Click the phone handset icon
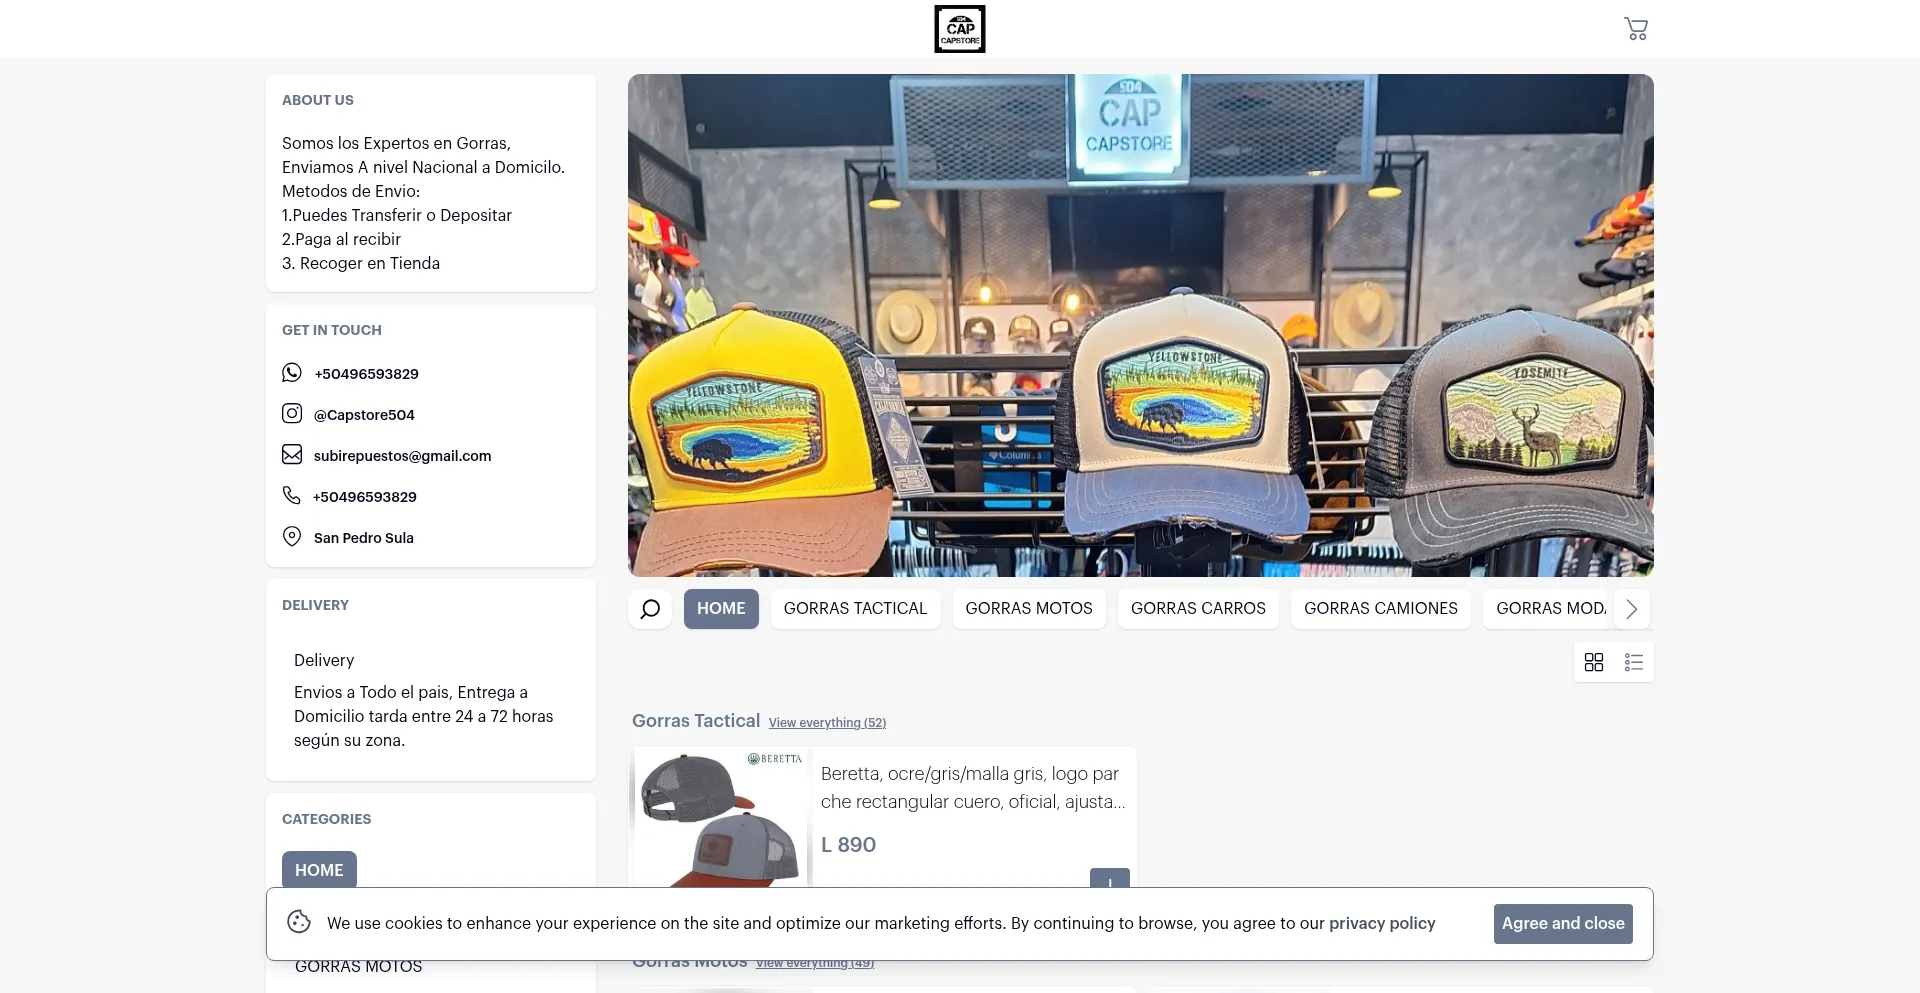Viewport: 1920px width, 993px height. coord(291,496)
